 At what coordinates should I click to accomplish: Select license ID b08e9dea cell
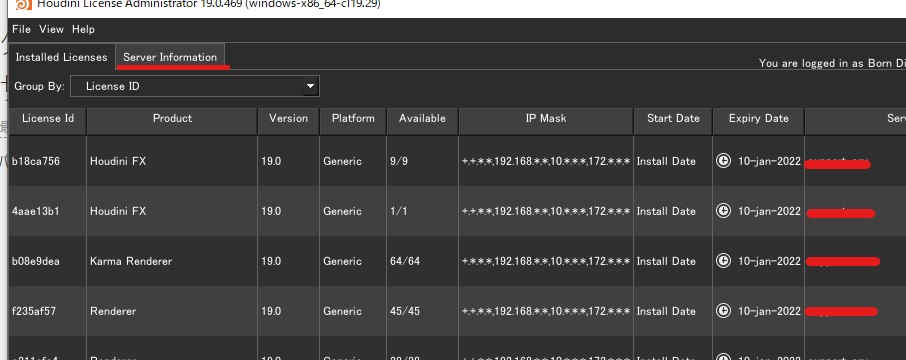tap(48, 261)
